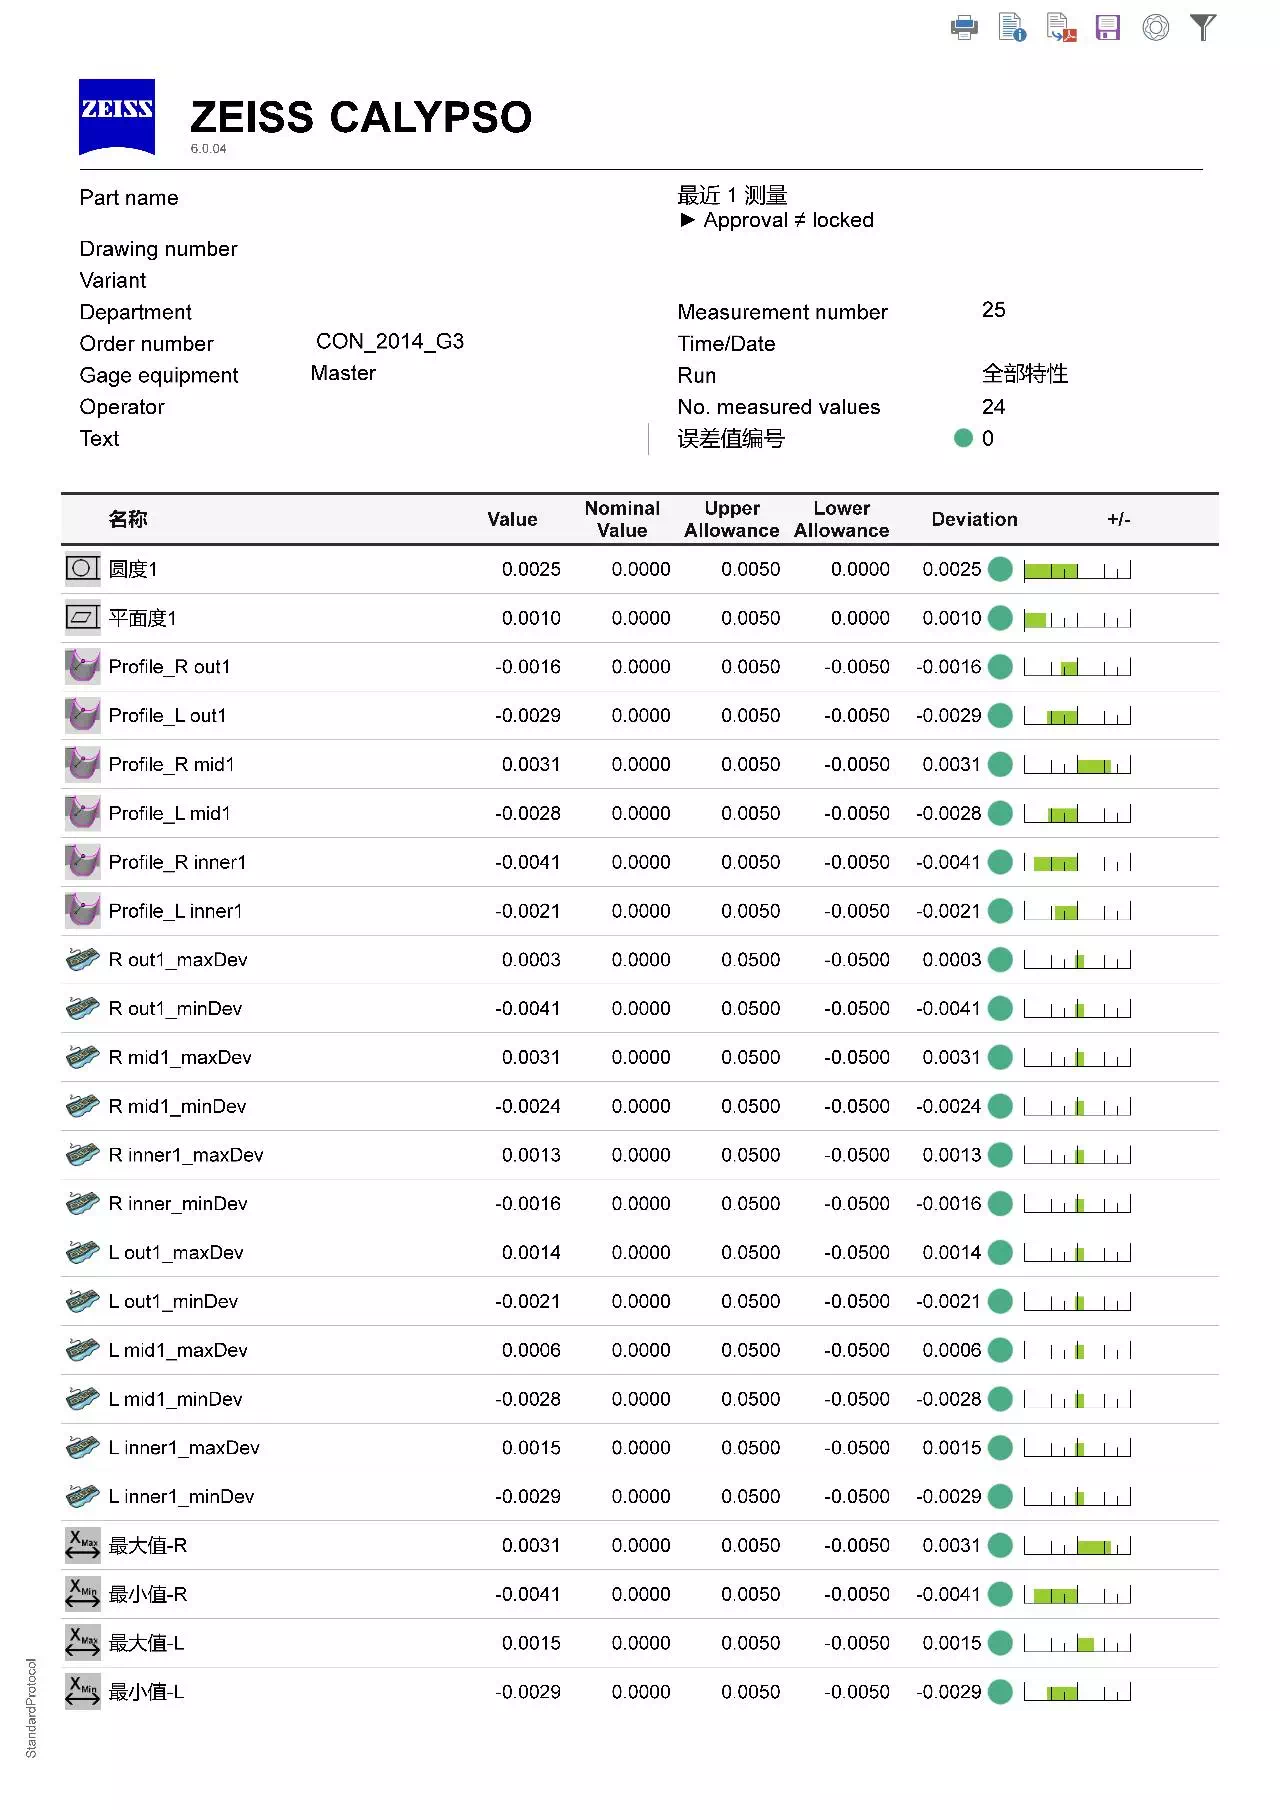This screenshot has width=1280, height=1810.
Task: Open the gear settings icon
Action: tap(1155, 28)
